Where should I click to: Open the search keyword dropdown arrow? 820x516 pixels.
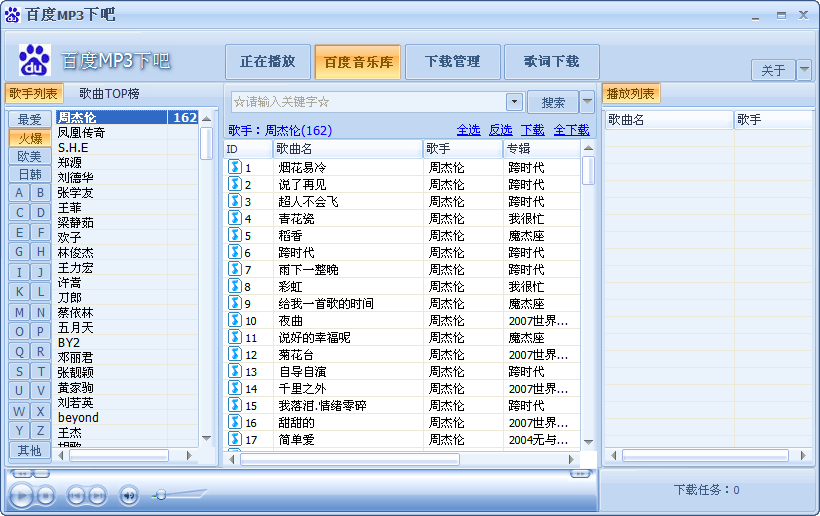point(514,102)
